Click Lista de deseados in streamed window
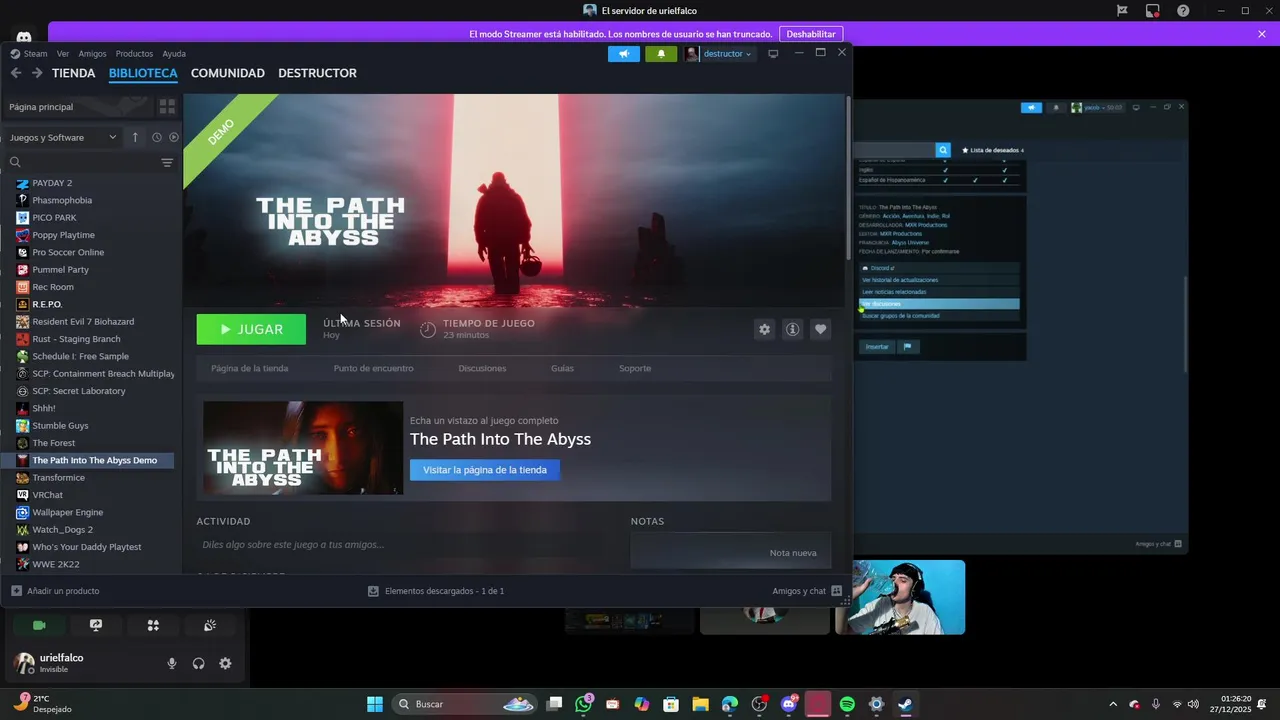 (x=993, y=150)
